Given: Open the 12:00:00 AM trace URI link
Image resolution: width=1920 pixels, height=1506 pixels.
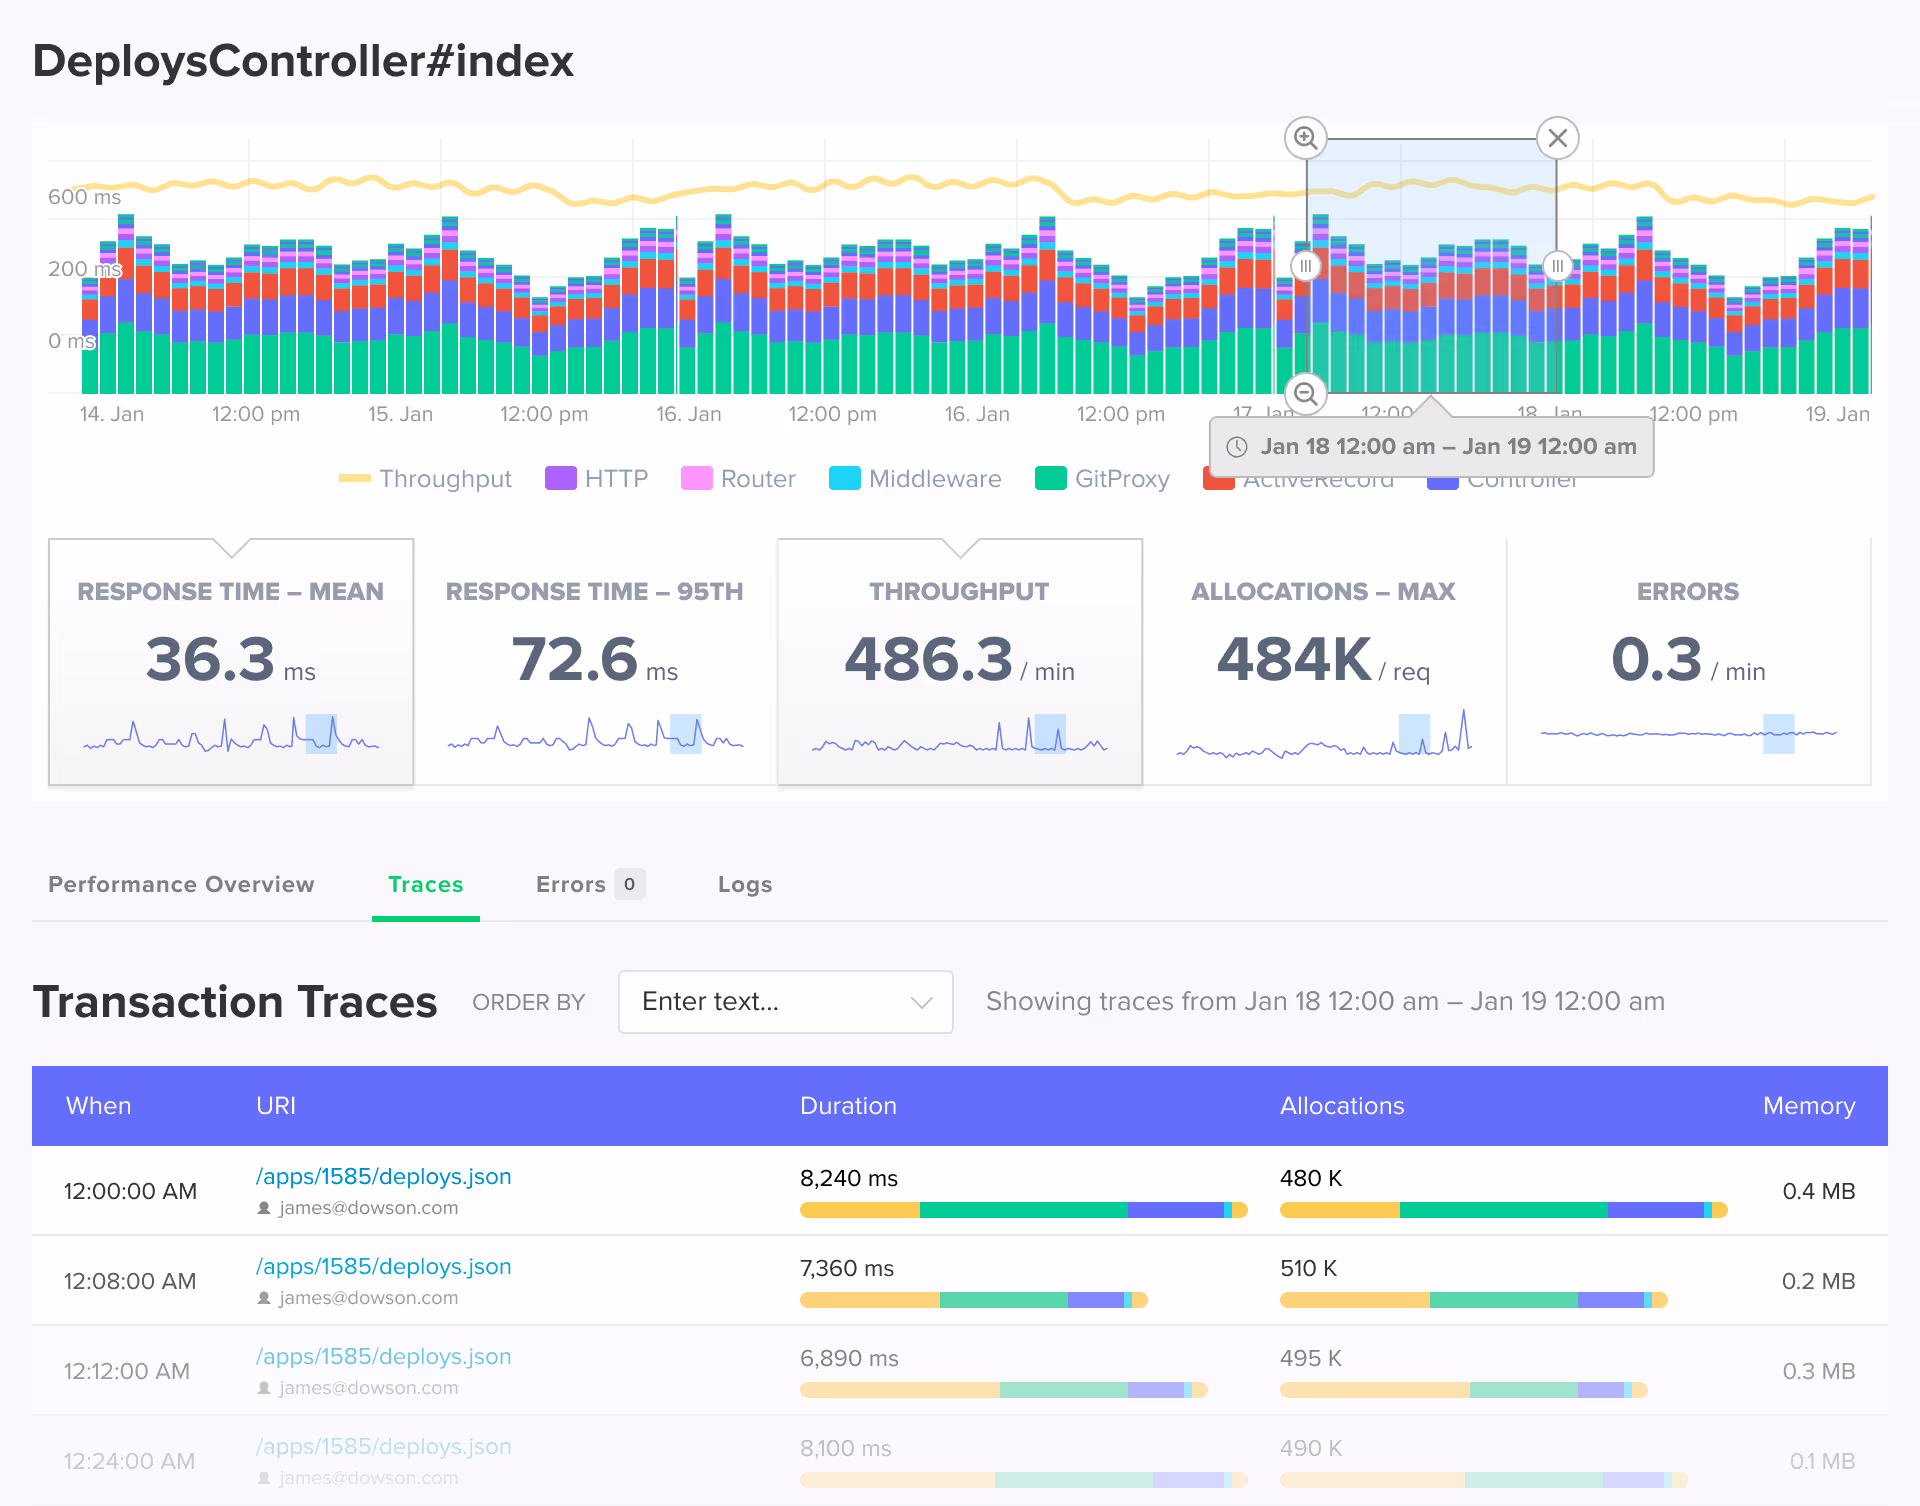Looking at the screenshot, I should click(x=383, y=1176).
